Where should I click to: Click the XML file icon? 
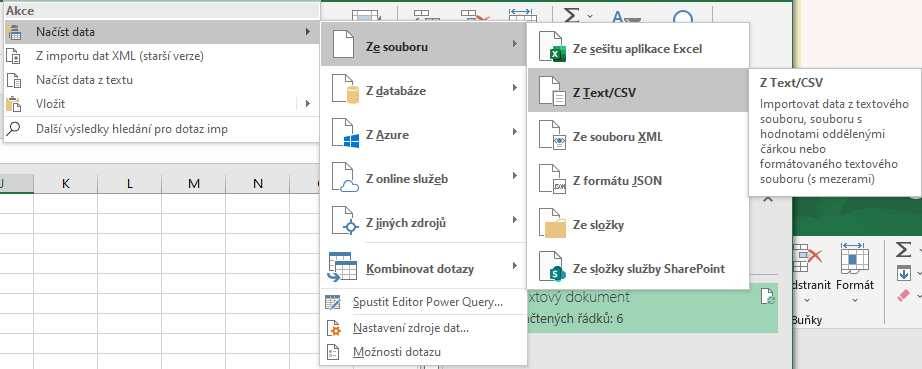pyautogui.click(x=552, y=136)
